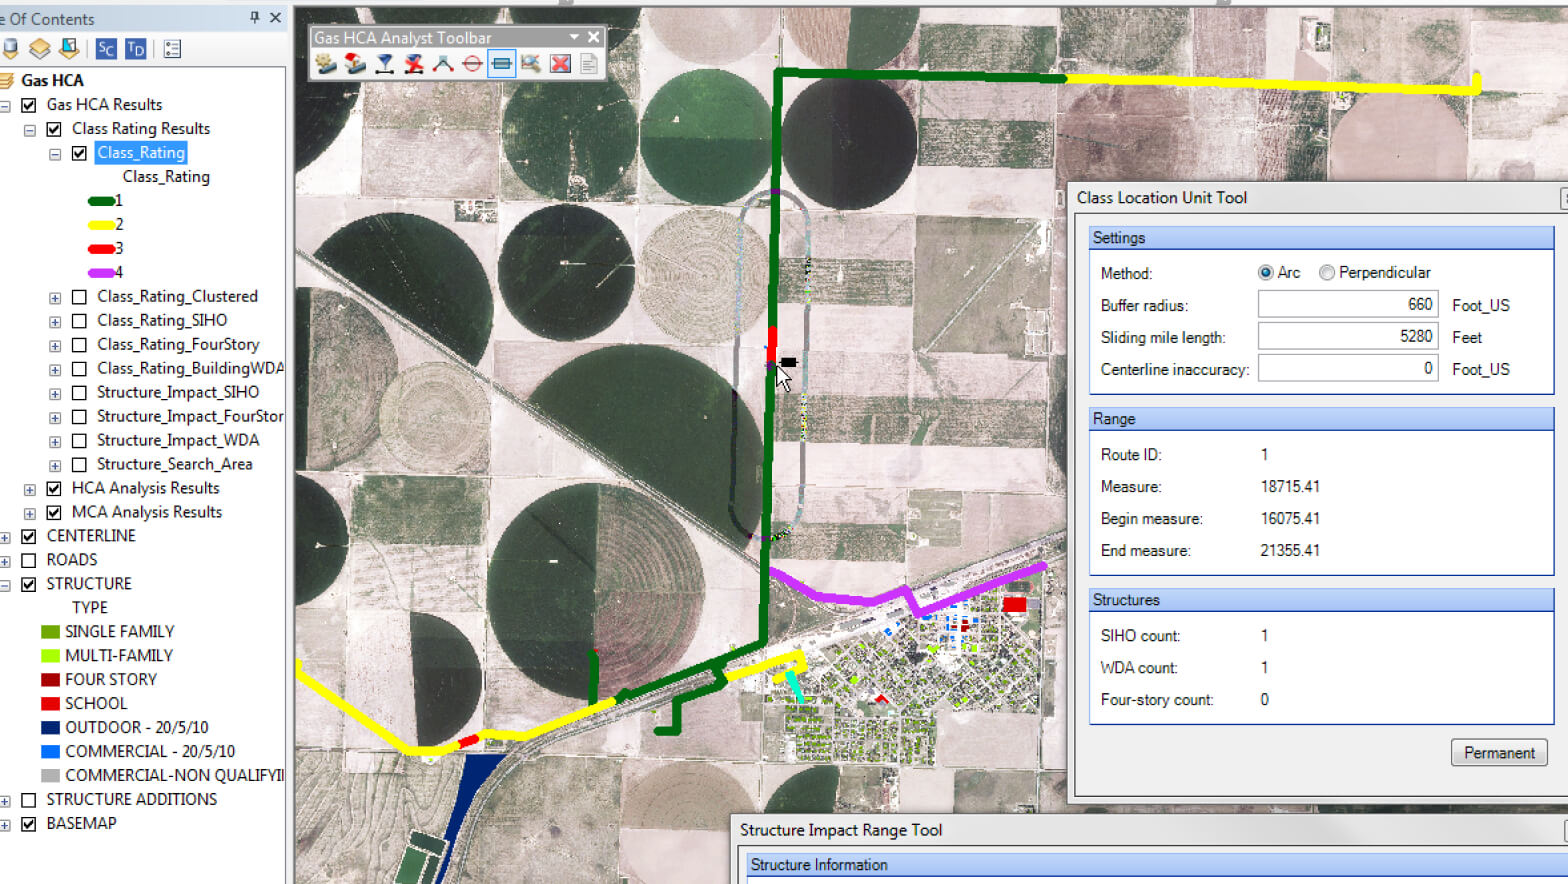Select the MCA Analysis Results layer name
This screenshot has height=884, width=1568.
pyautogui.click(x=146, y=512)
